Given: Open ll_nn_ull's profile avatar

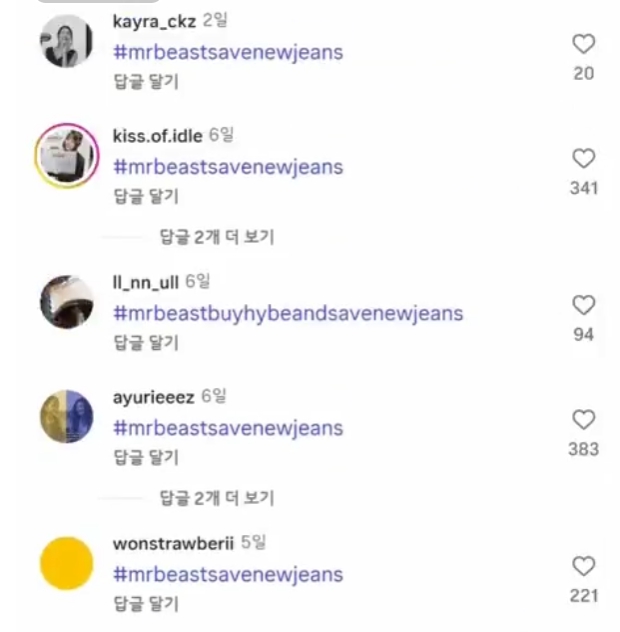Looking at the screenshot, I should (66, 302).
